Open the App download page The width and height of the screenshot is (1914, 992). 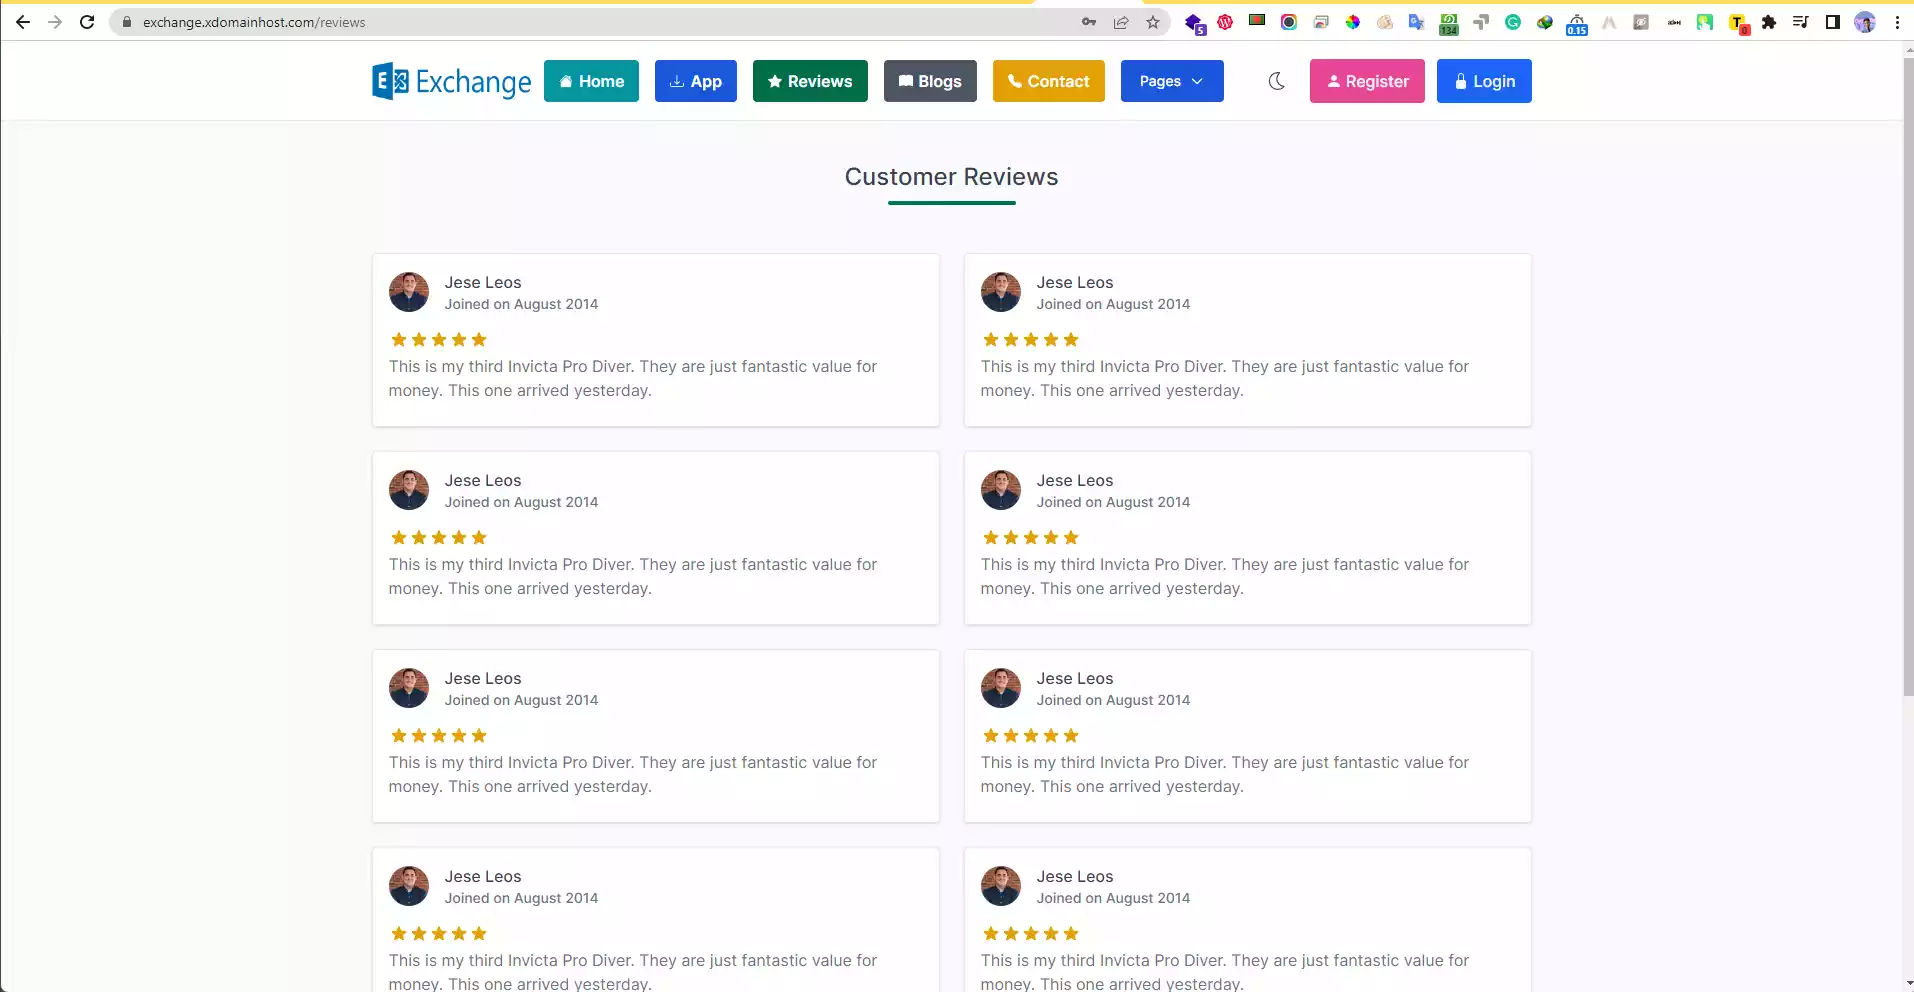pyautogui.click(x=695, y=81)
